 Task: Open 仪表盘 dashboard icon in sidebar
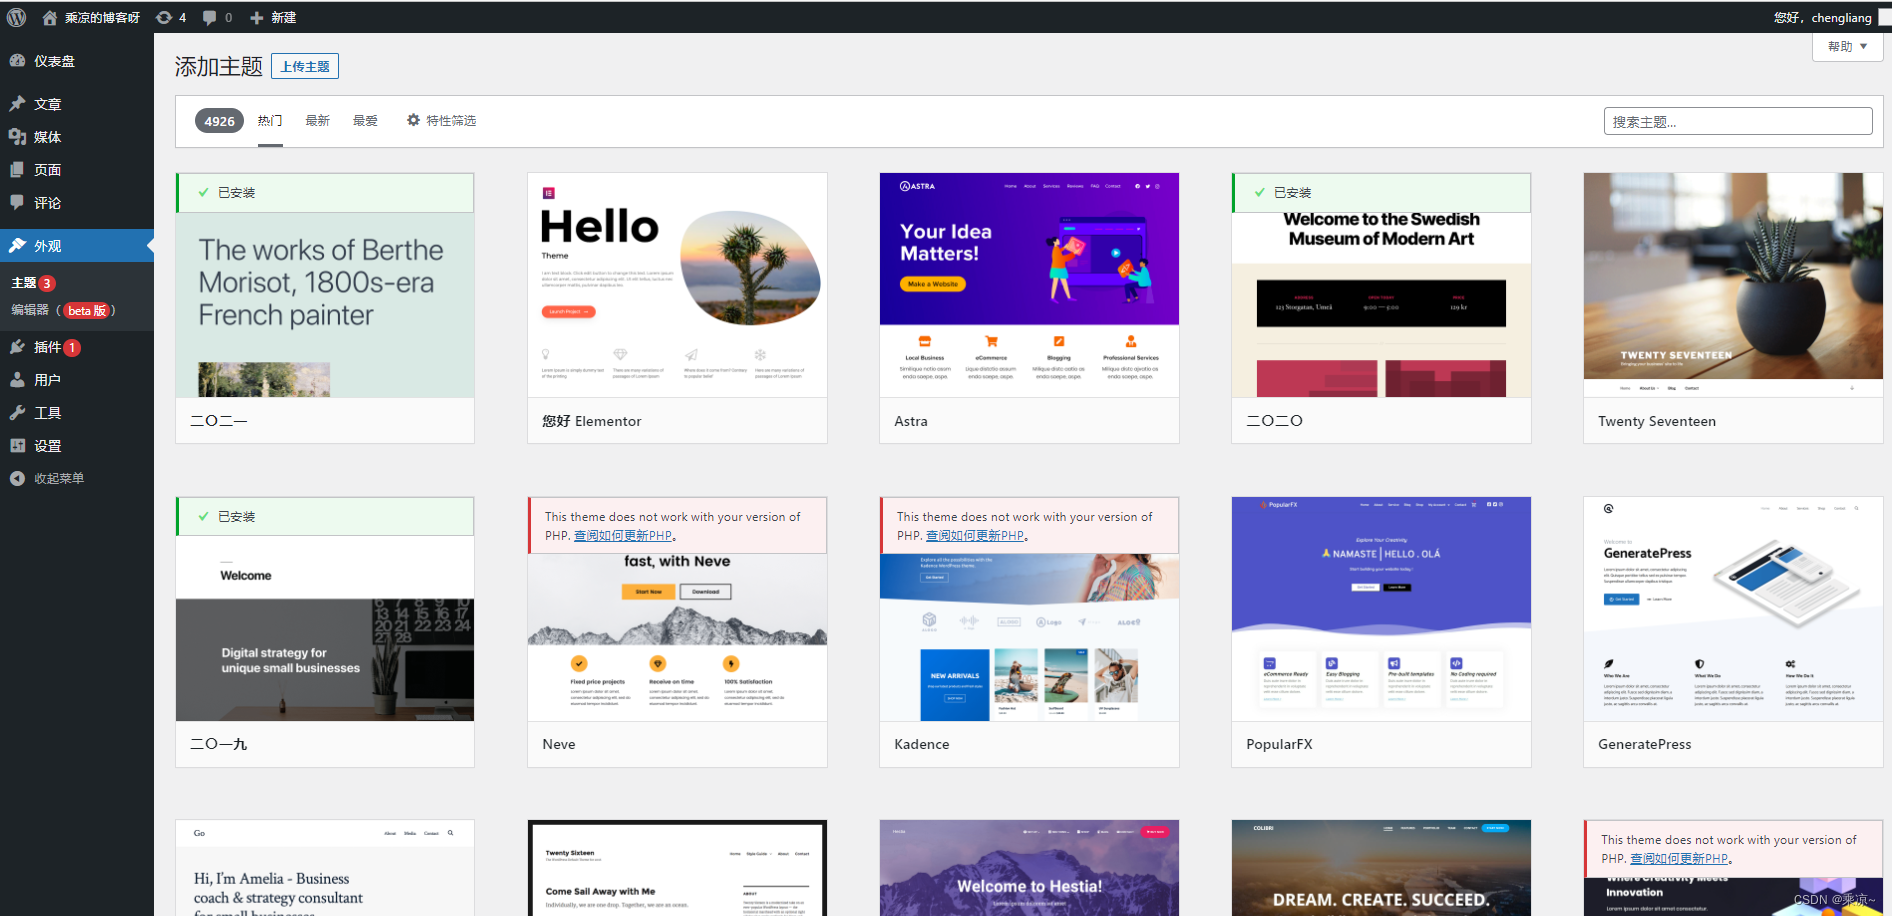(17, 61)
